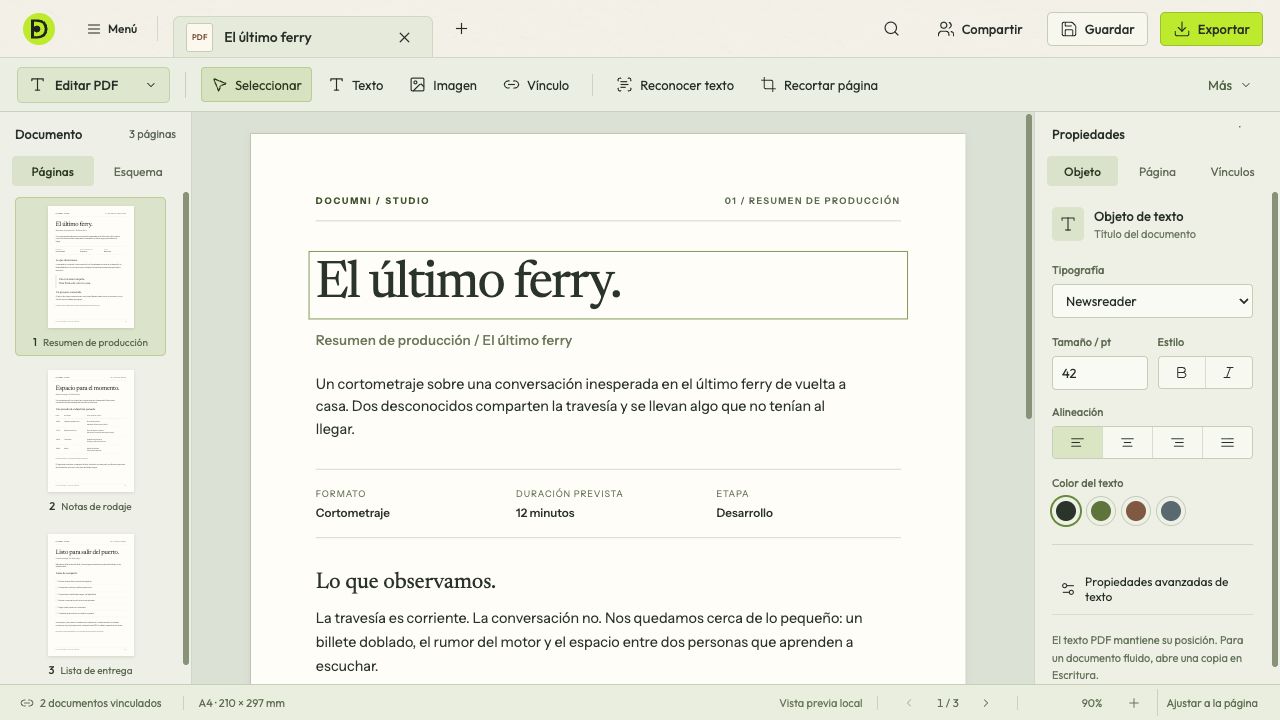Open the Menú hamburger button
Image resolution: width=1280 pixels, height=720 pixels.
click(x=112, y=29)
